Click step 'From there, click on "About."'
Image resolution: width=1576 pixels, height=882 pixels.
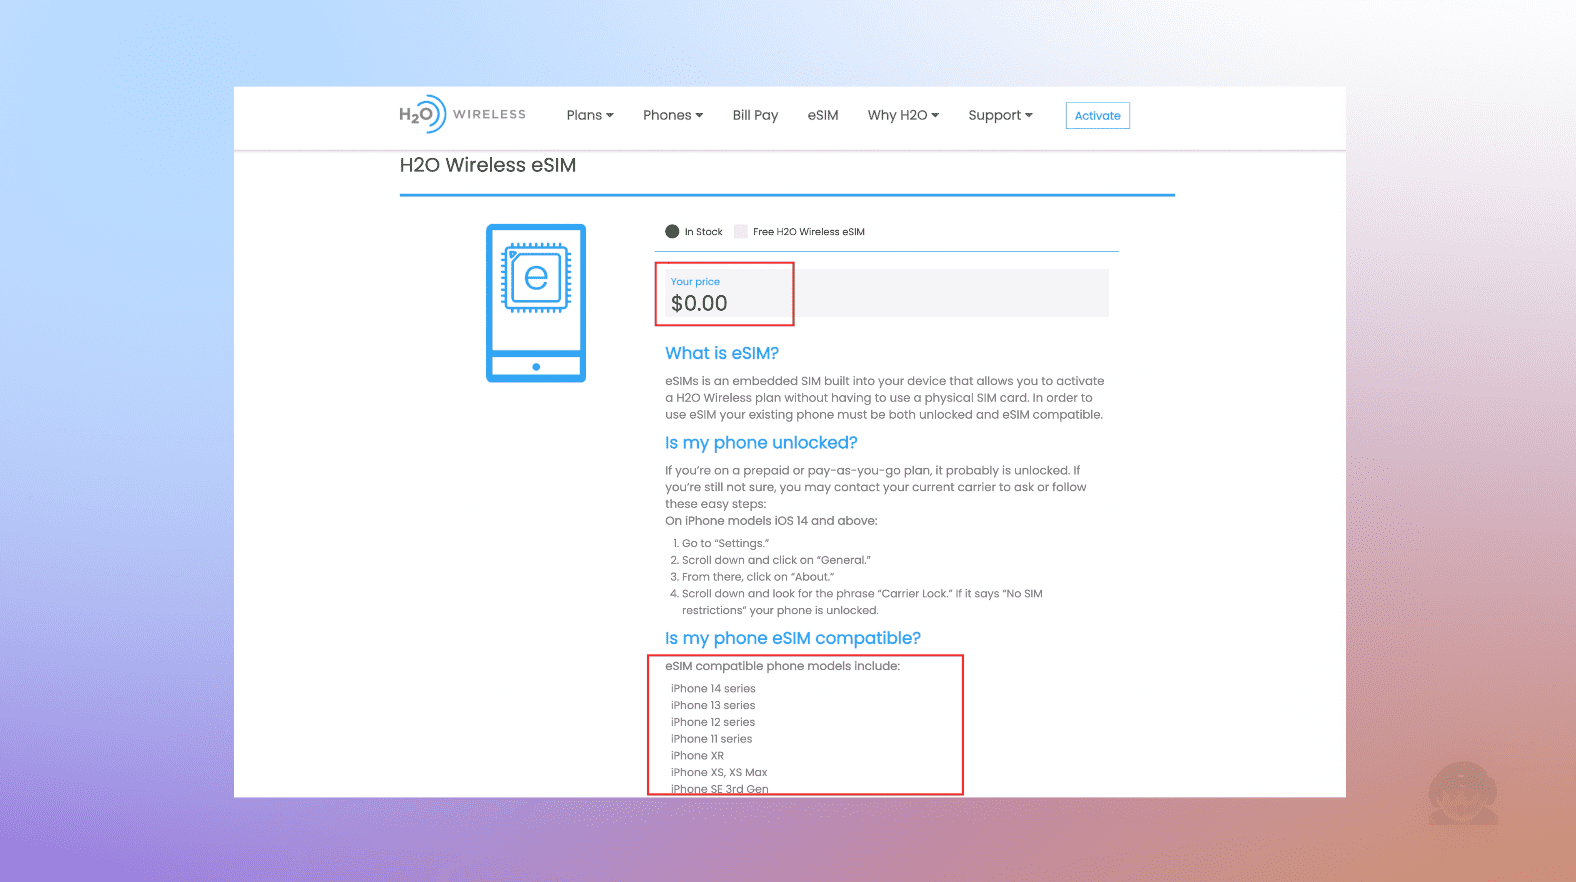(757, 577)
